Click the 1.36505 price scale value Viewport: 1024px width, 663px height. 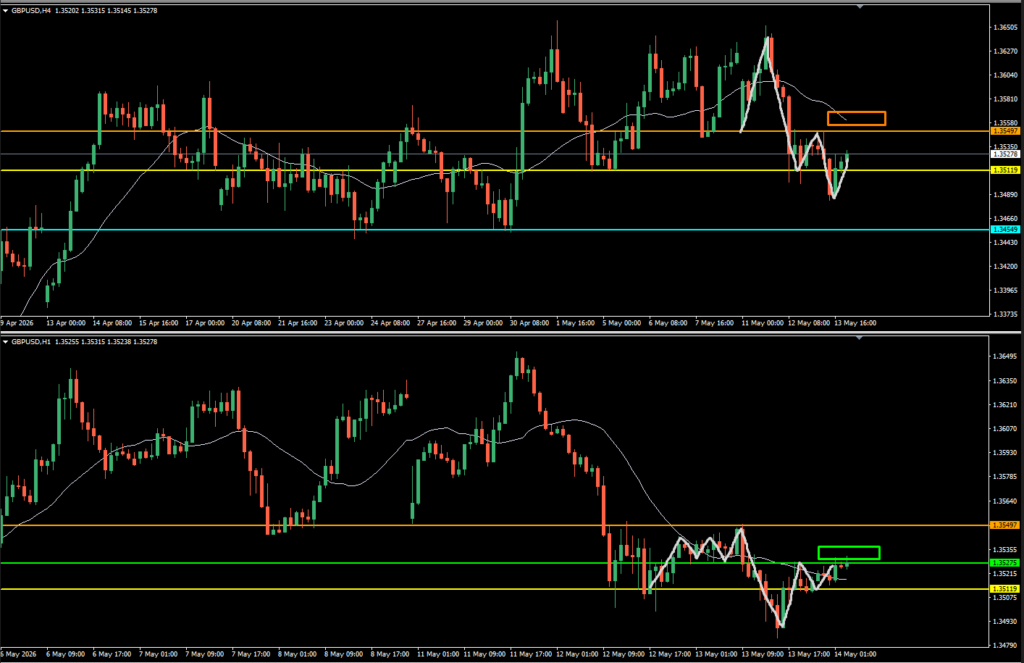pos(1006,27)
